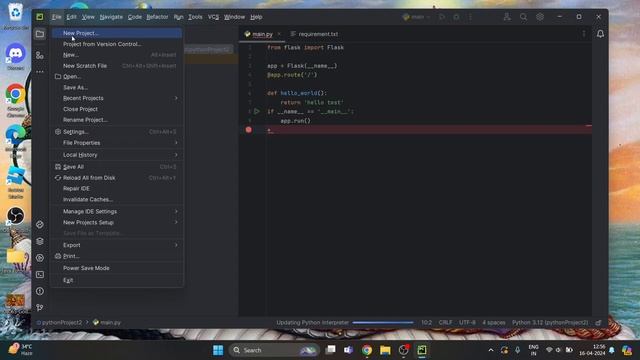Choose Rename Project... entry
Screen dimensions: 640x360
[x=117, y=120]
